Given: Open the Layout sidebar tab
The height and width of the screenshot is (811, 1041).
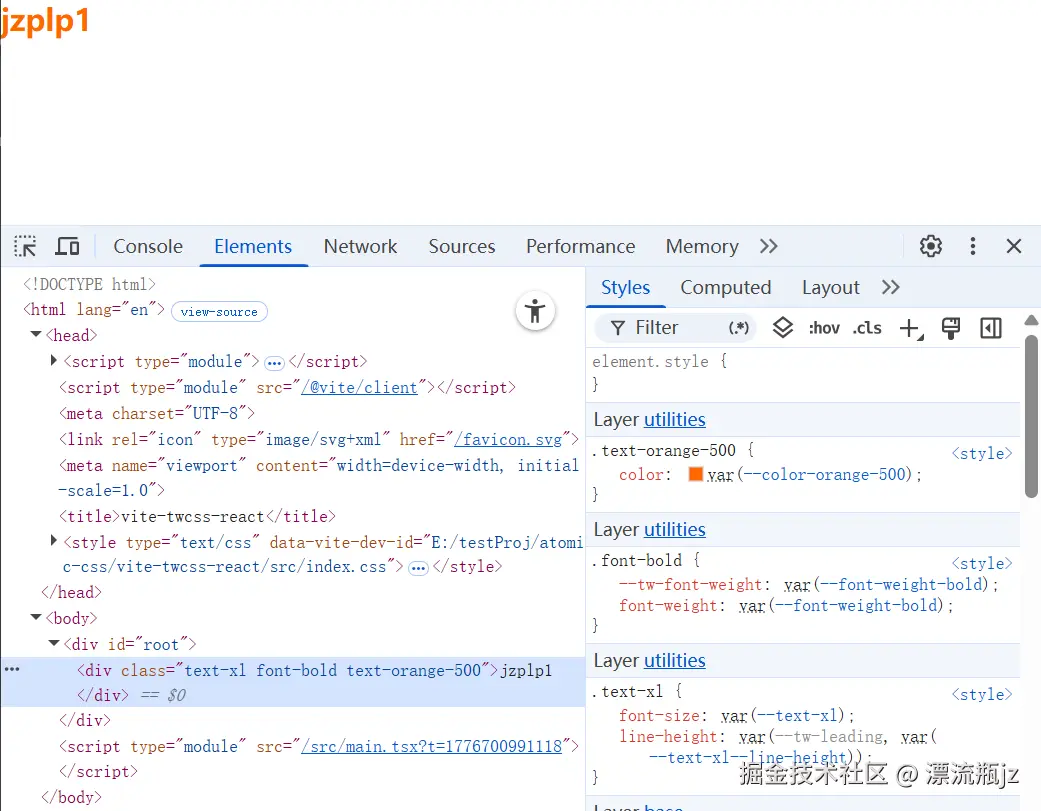Looking at the screenshot, I should (x=831, y=287).
